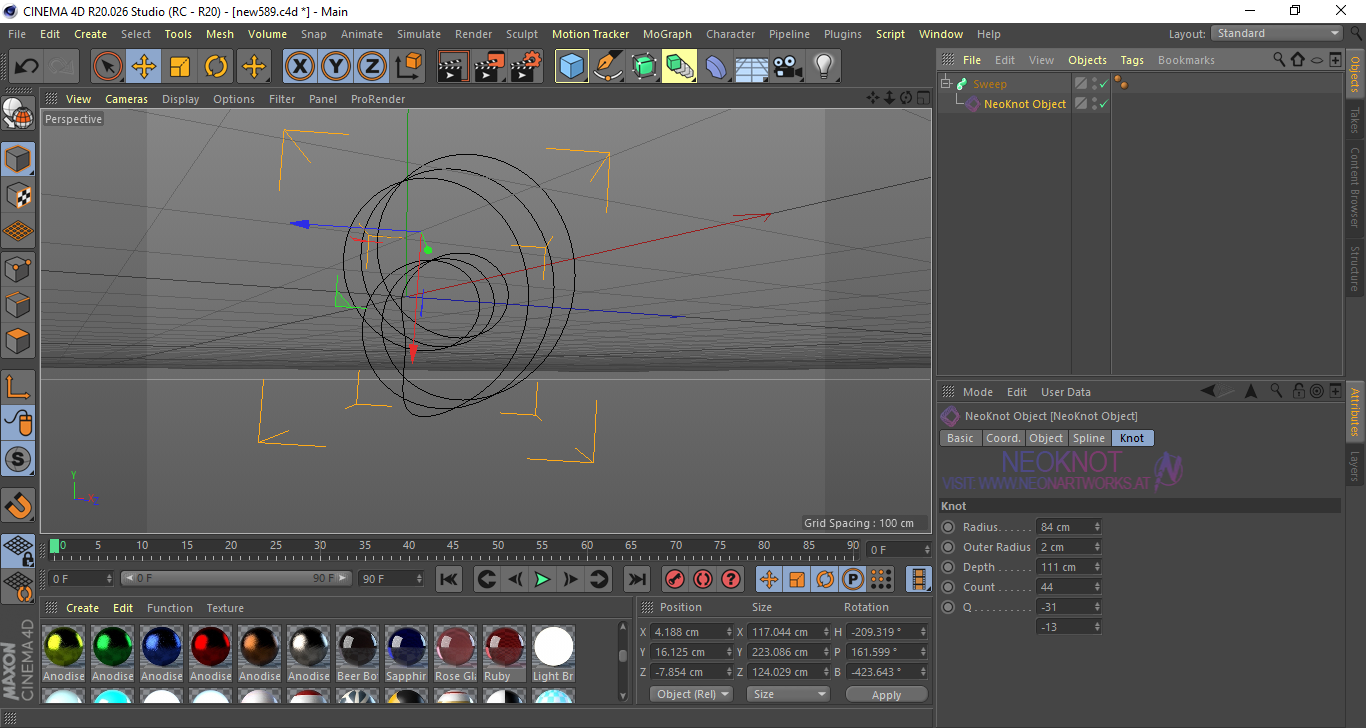Toggle the Q animation dot

948,607
